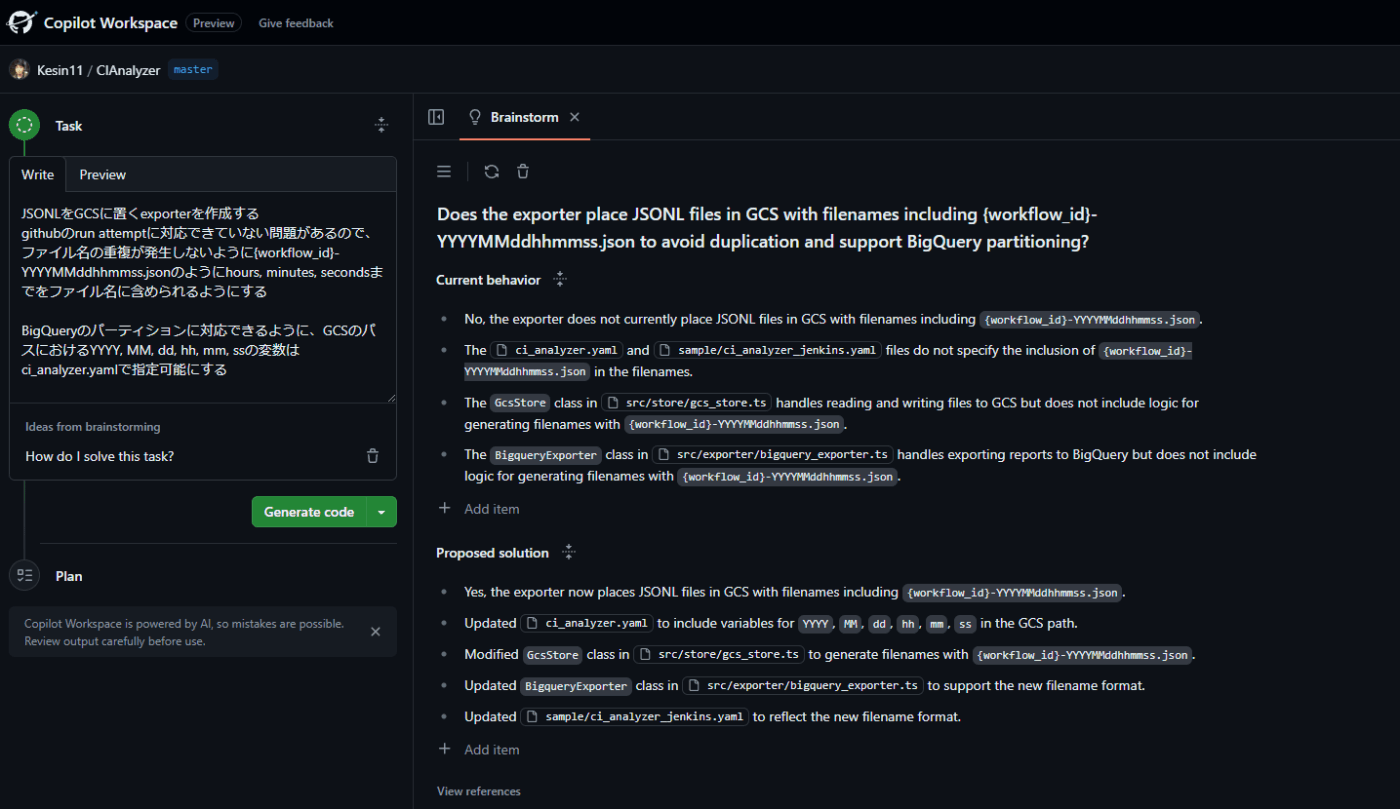
Task: Open the Generate code dropdown arrow
Action: click(382, 512)
